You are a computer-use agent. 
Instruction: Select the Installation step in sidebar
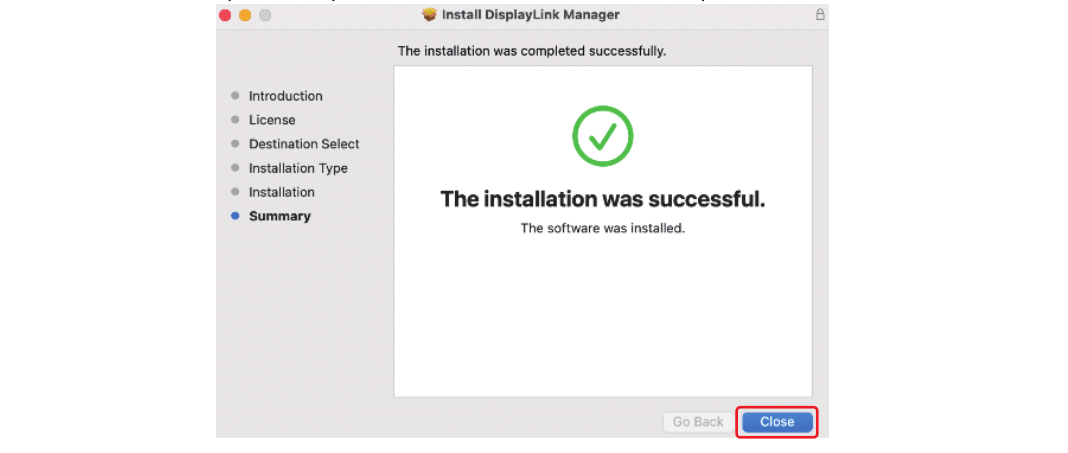click(x=281, y=192)
